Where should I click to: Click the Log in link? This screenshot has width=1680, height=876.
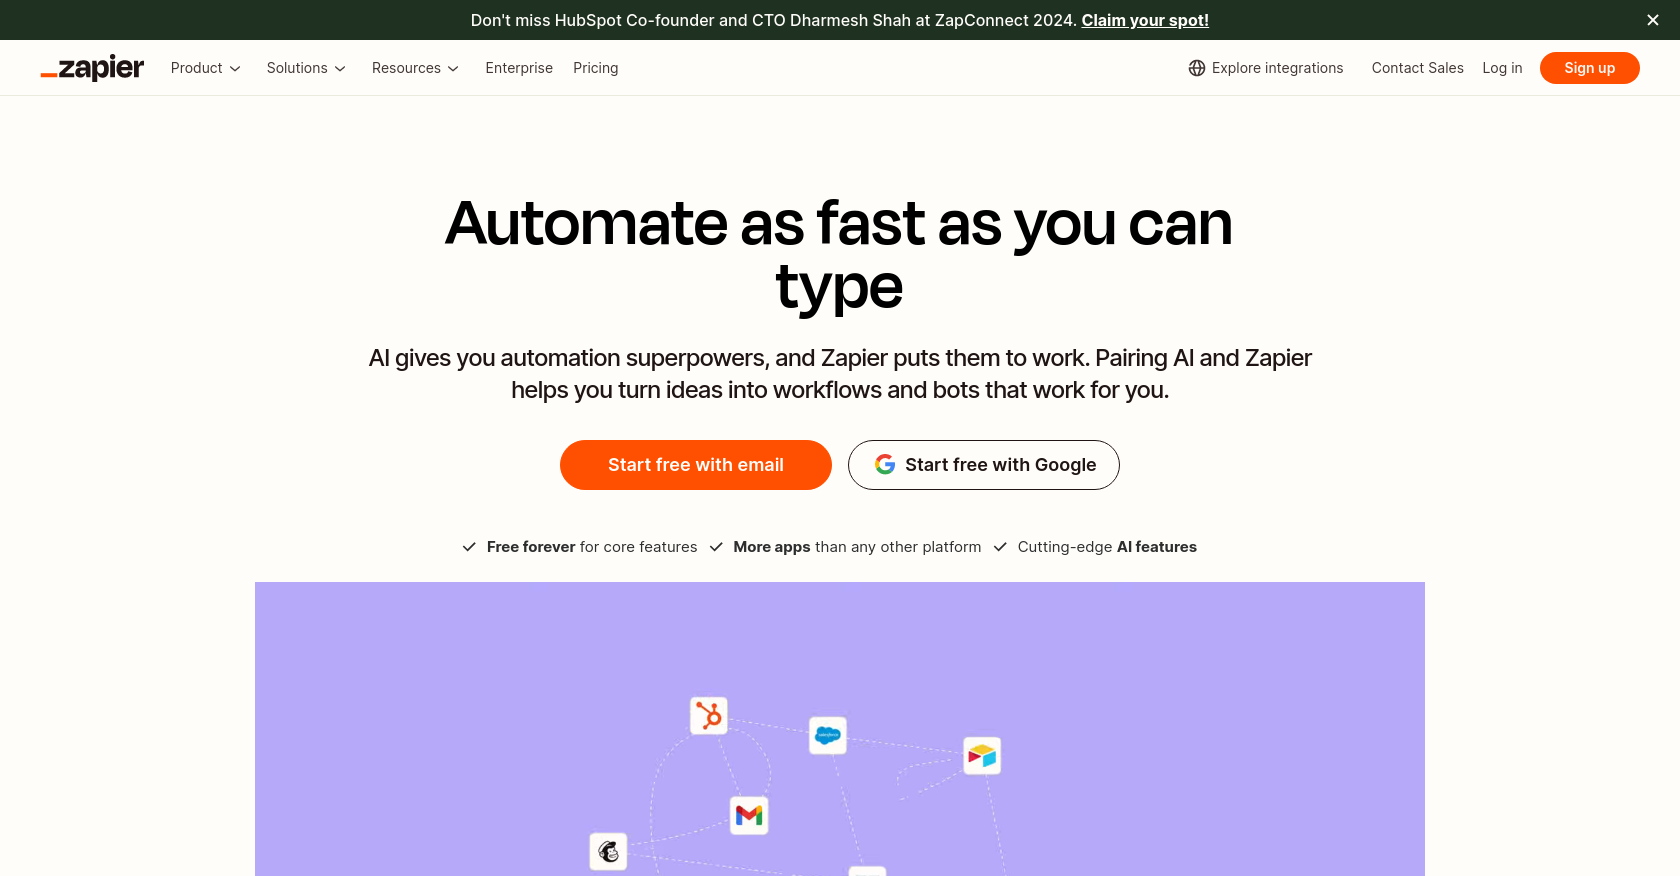pyautogui.click(x=1502, y=68)
